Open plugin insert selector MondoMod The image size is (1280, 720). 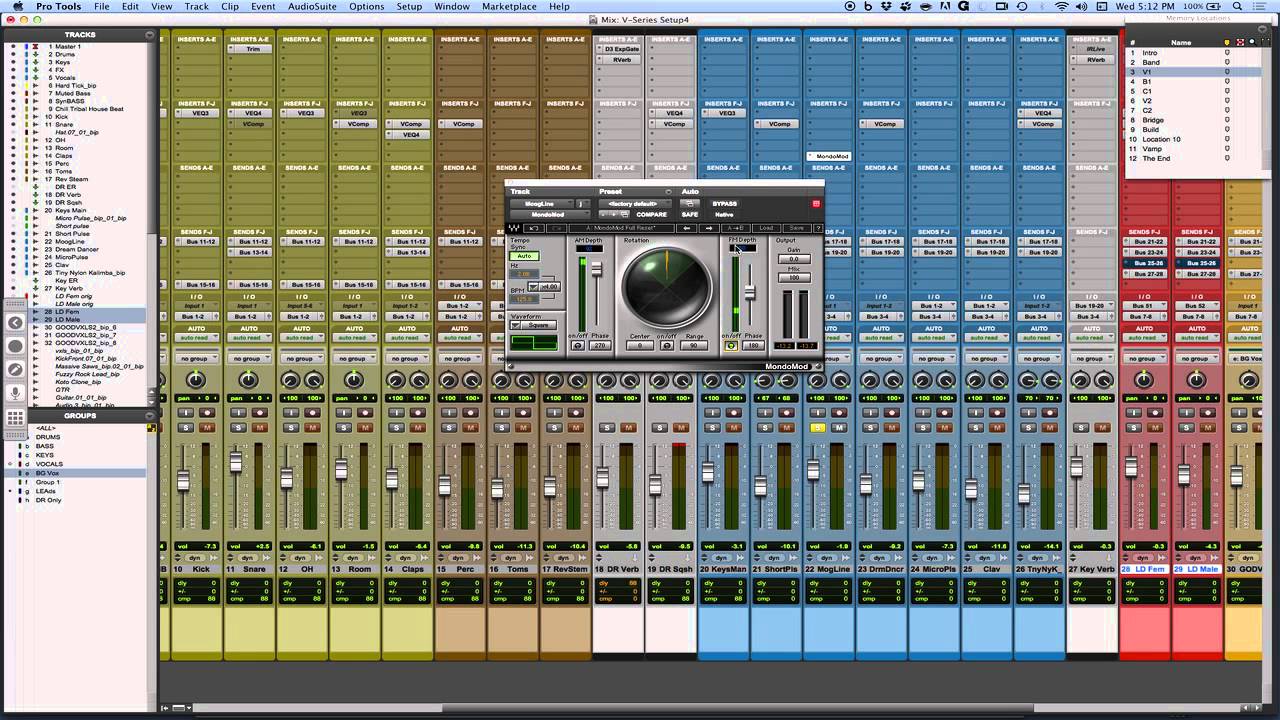coord(550,214)
